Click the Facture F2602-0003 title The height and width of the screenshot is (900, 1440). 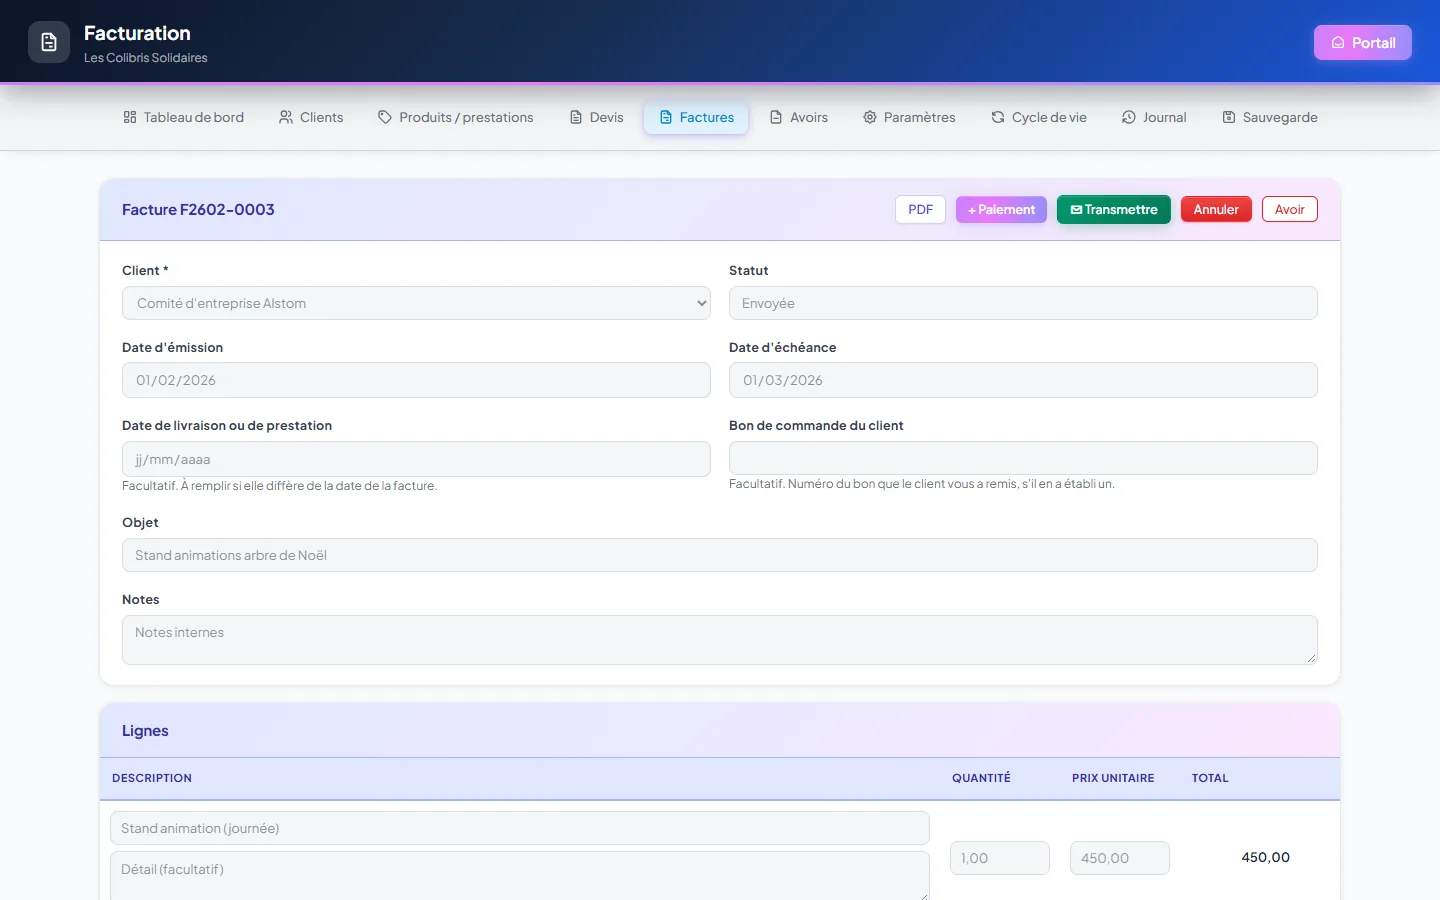198,210
